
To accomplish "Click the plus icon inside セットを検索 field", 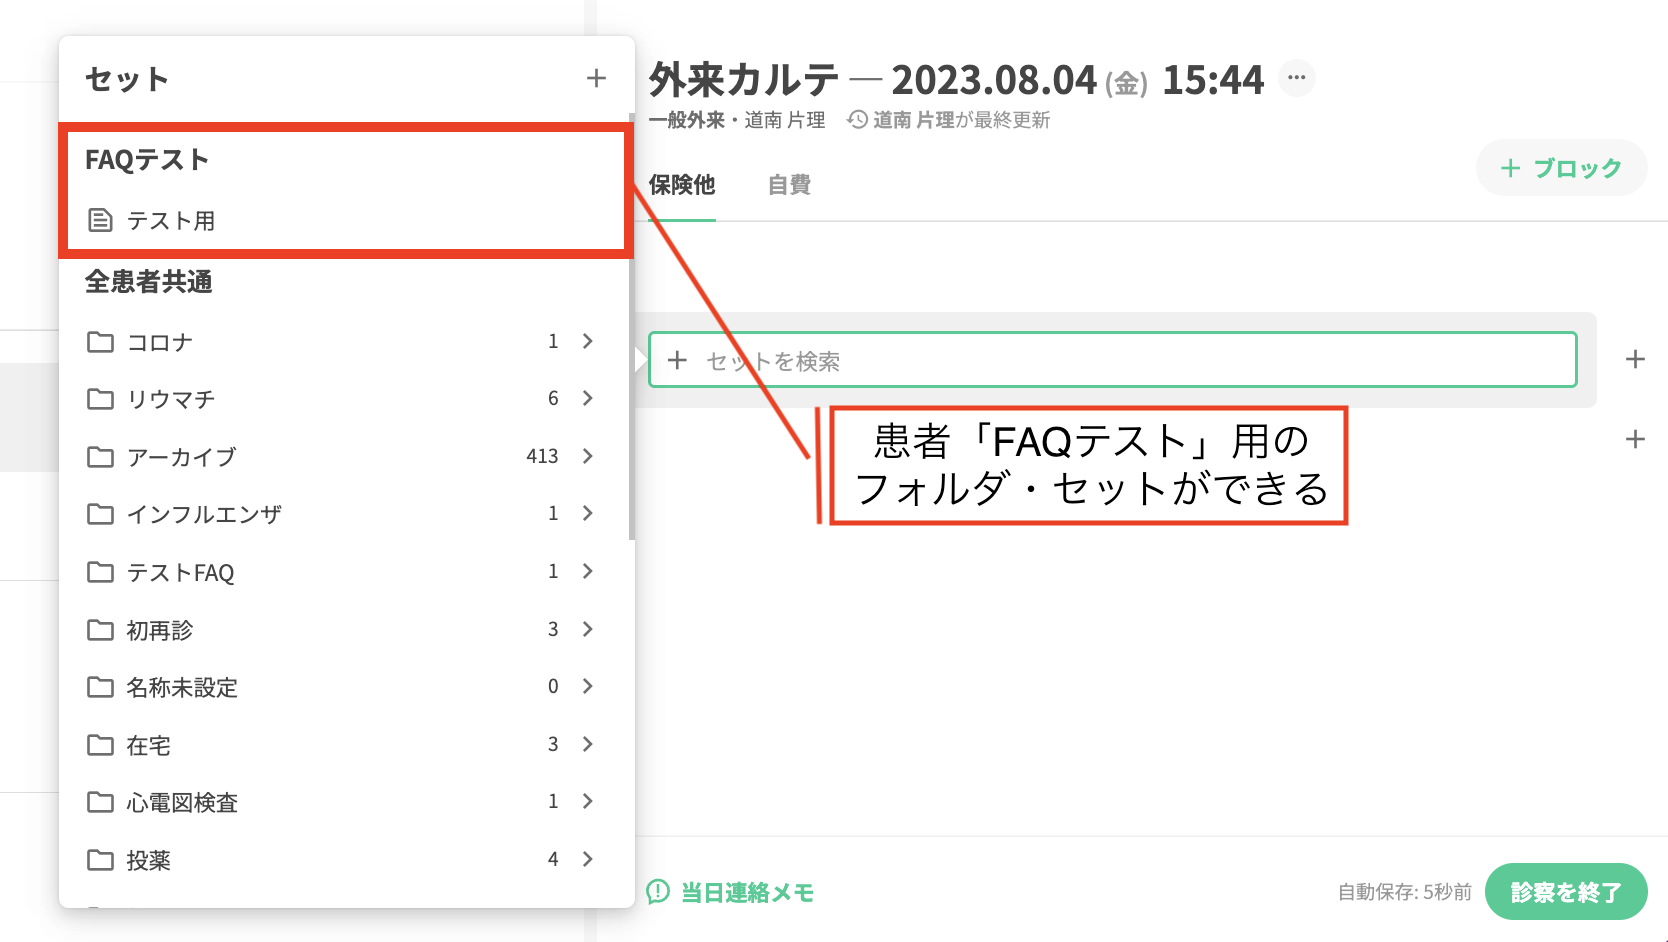I will [677, 360].
